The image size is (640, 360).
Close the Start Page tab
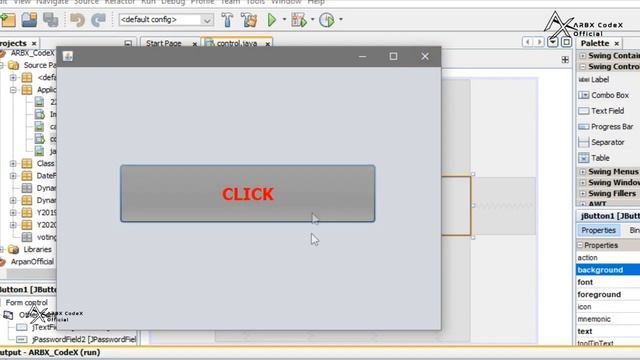coord(195,44)
